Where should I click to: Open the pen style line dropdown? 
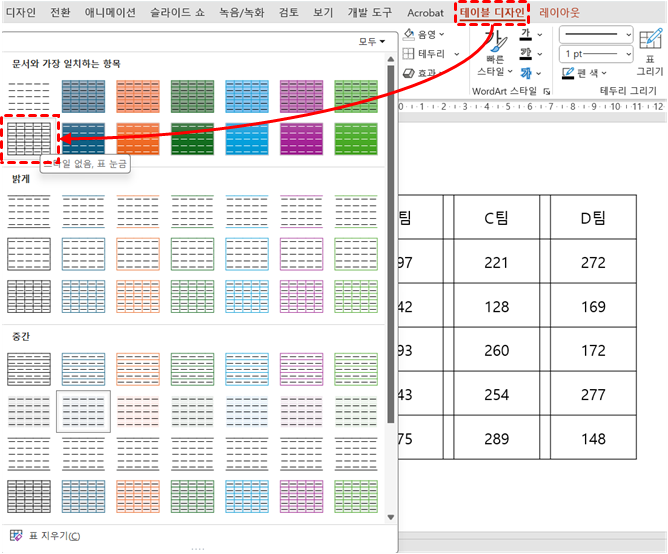pyautogui.click(x=596, y=34)
